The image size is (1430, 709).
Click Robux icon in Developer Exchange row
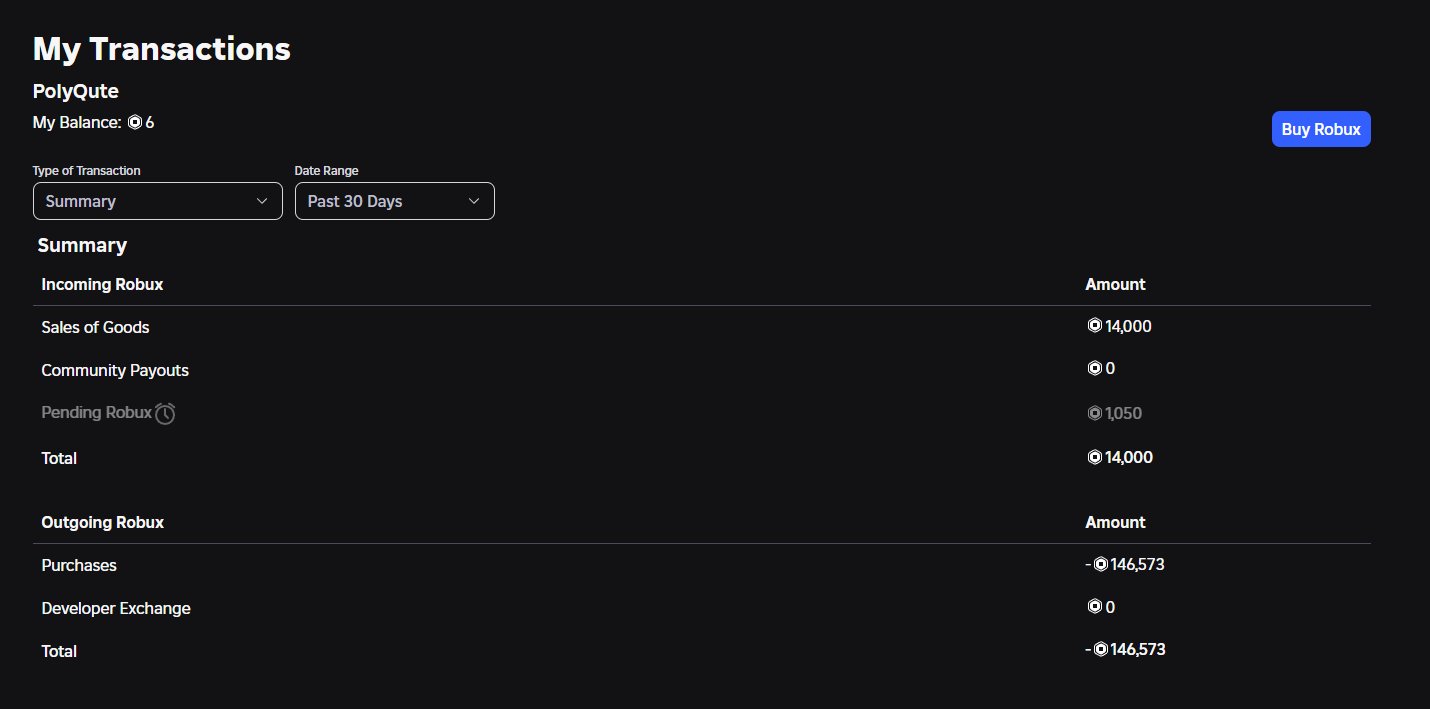(x=1094, y=607)
